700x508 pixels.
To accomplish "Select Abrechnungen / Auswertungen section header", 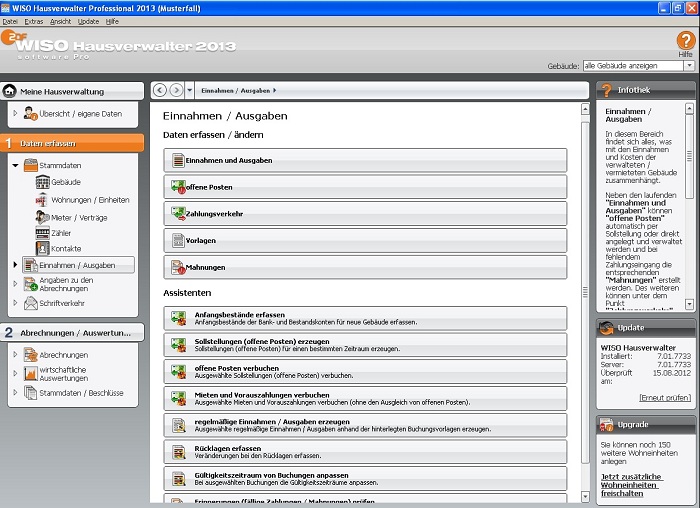I will [72, 333].
